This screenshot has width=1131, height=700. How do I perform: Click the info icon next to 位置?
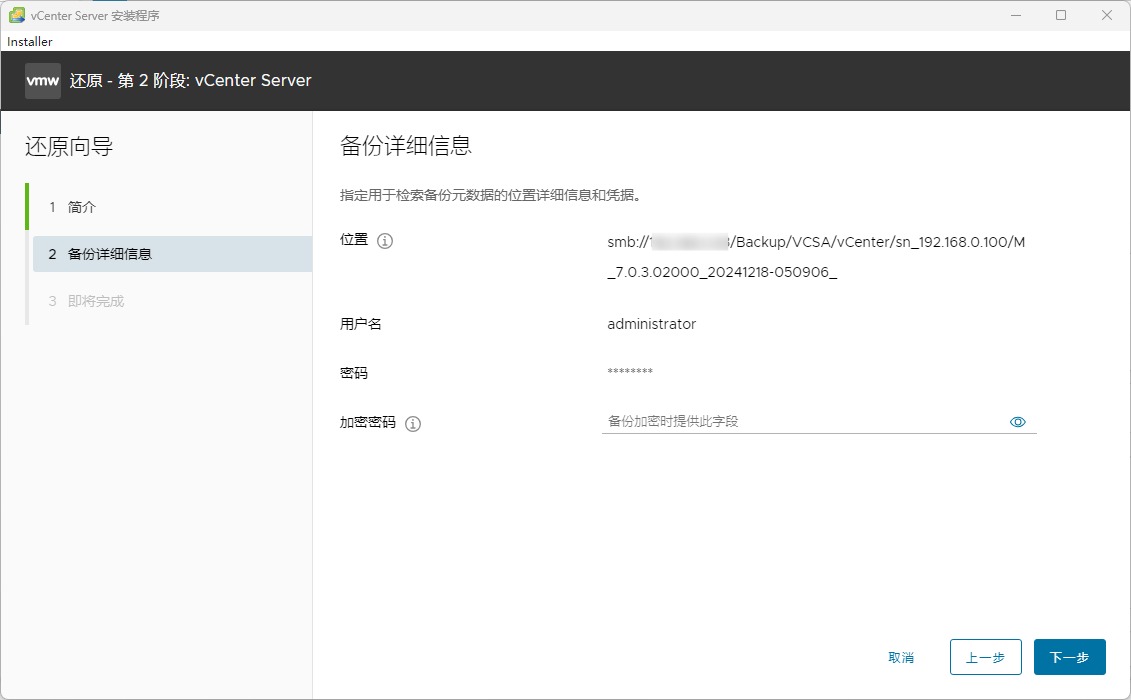tap(385, 241)
